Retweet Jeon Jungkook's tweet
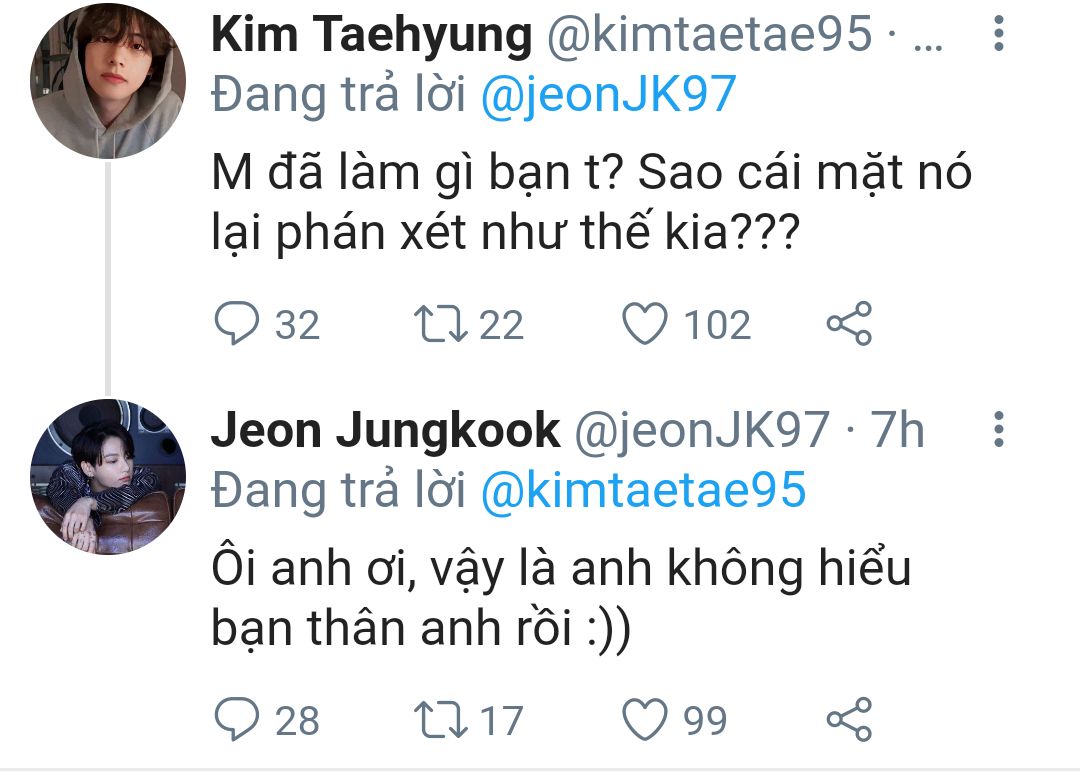This screenshot has height=773, width=1080. [441, 720]
